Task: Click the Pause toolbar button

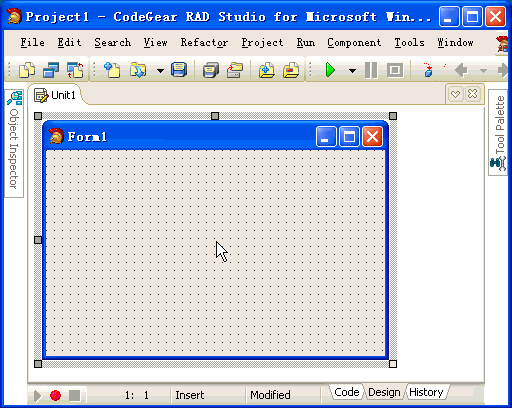Action: pos(371,70)
